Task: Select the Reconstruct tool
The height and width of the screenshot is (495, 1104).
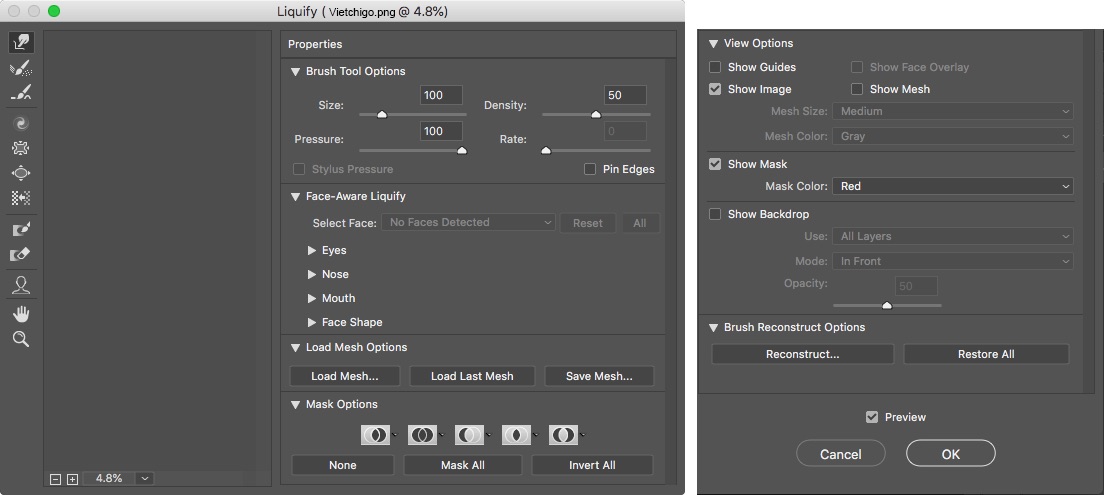Action: [21, 68]
